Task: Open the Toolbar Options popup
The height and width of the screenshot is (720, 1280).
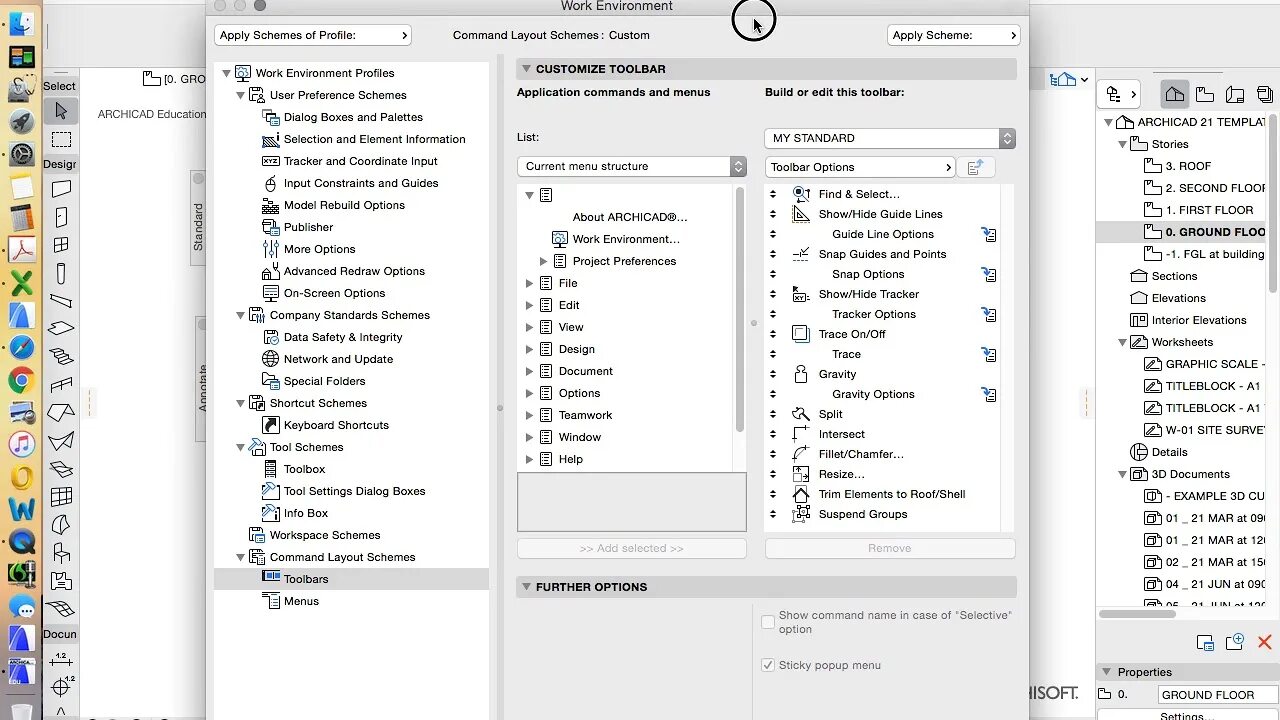Action: [x=860, y=167]
